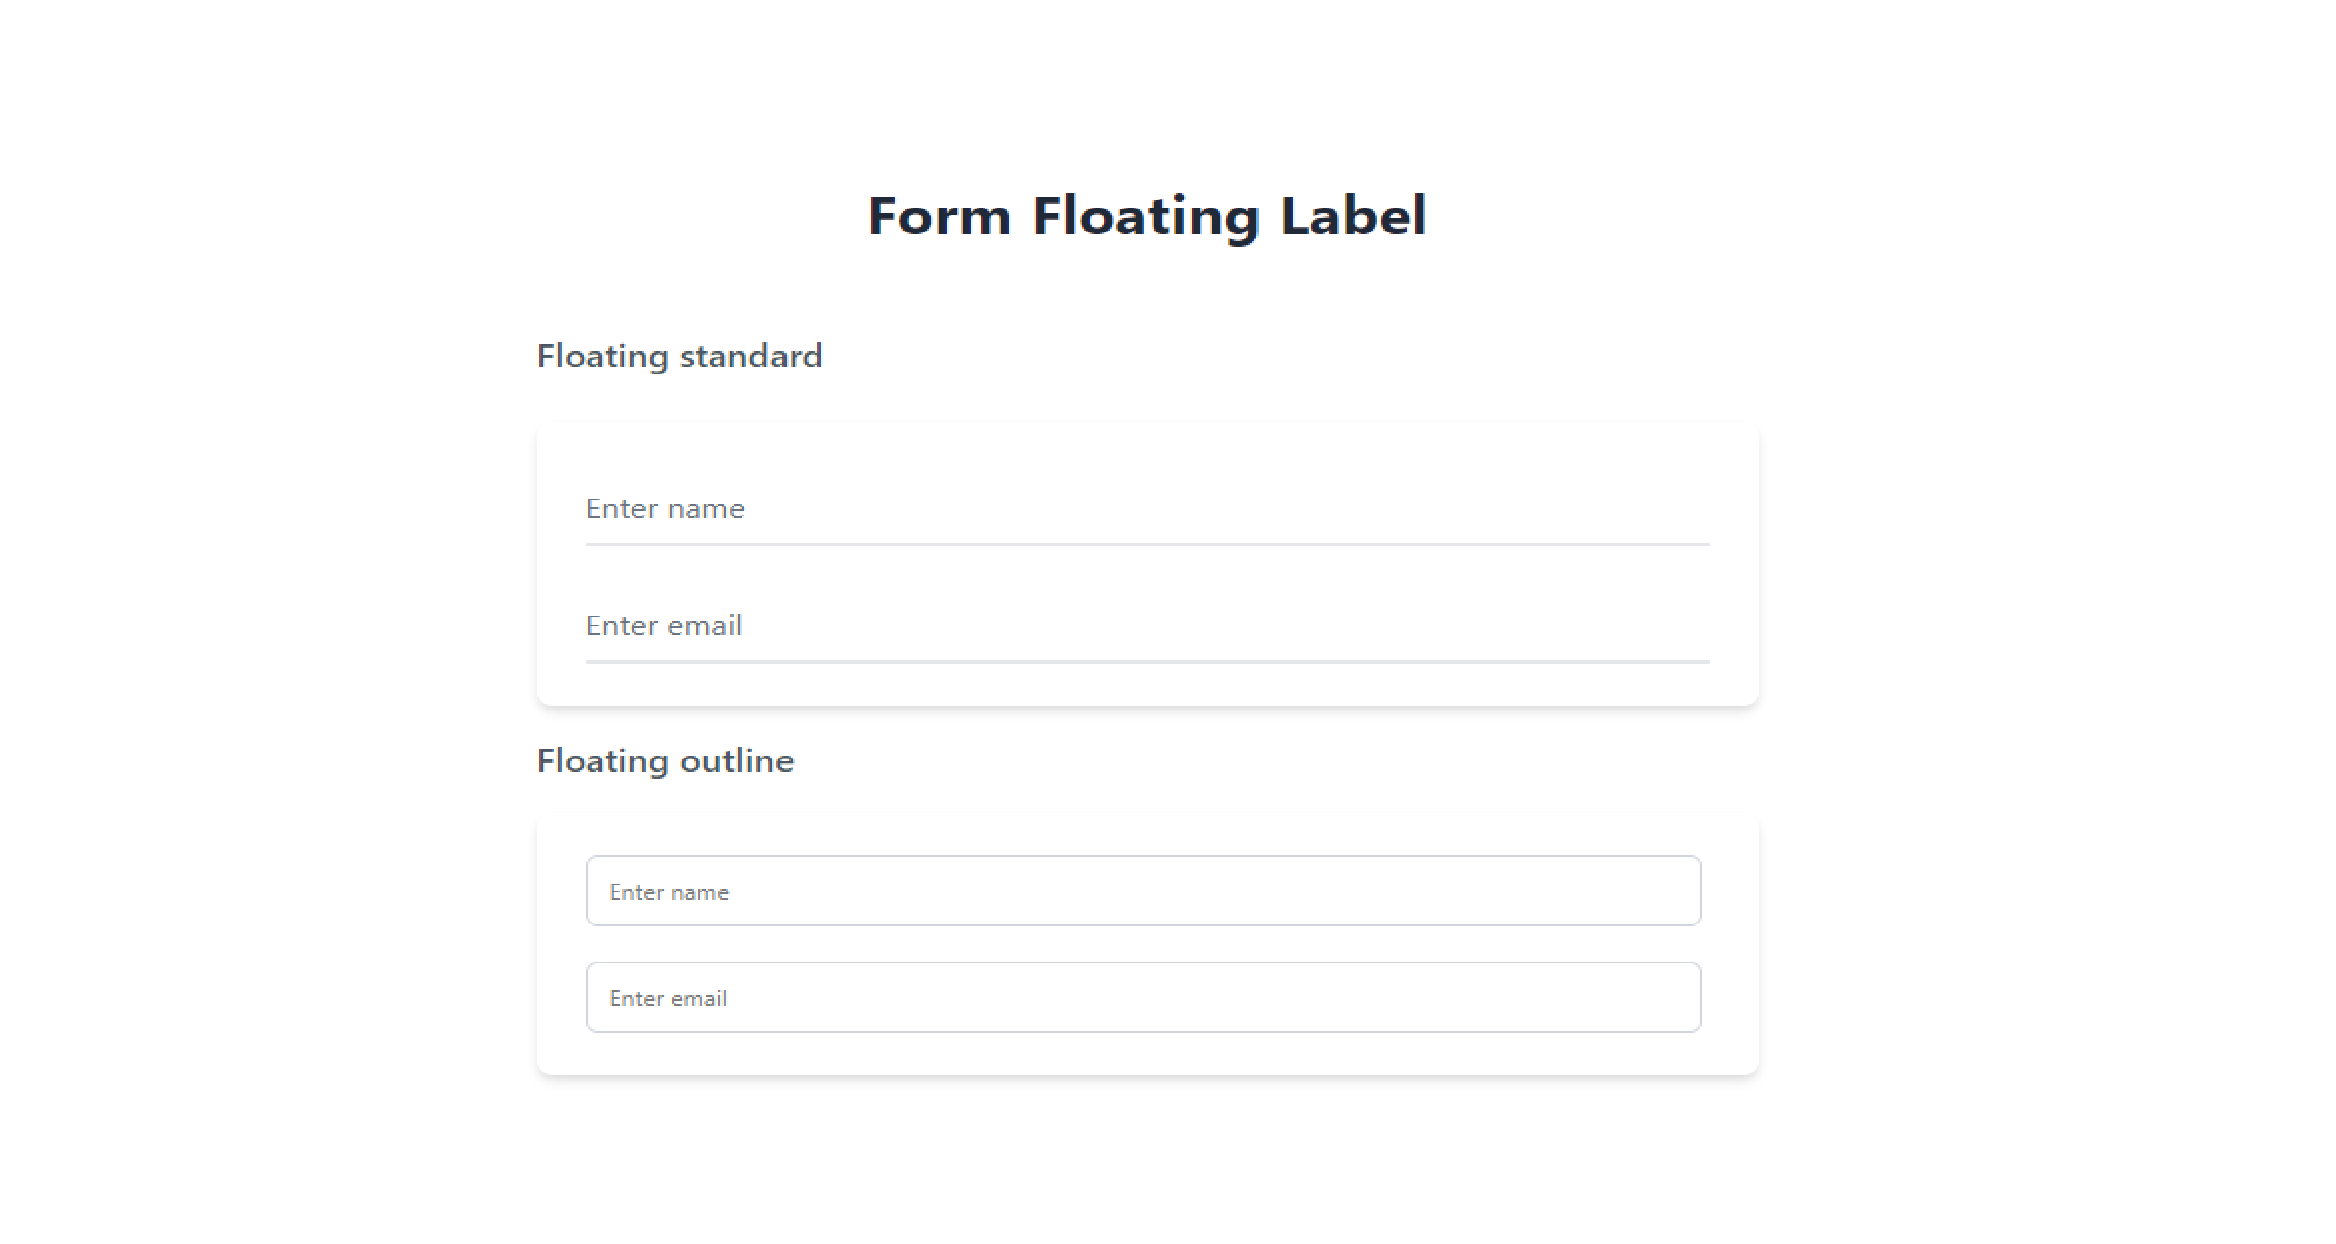Viewport: 2336px width, 1244px height.
Task: Click the word Form in the title
Action: coord(939,216)
